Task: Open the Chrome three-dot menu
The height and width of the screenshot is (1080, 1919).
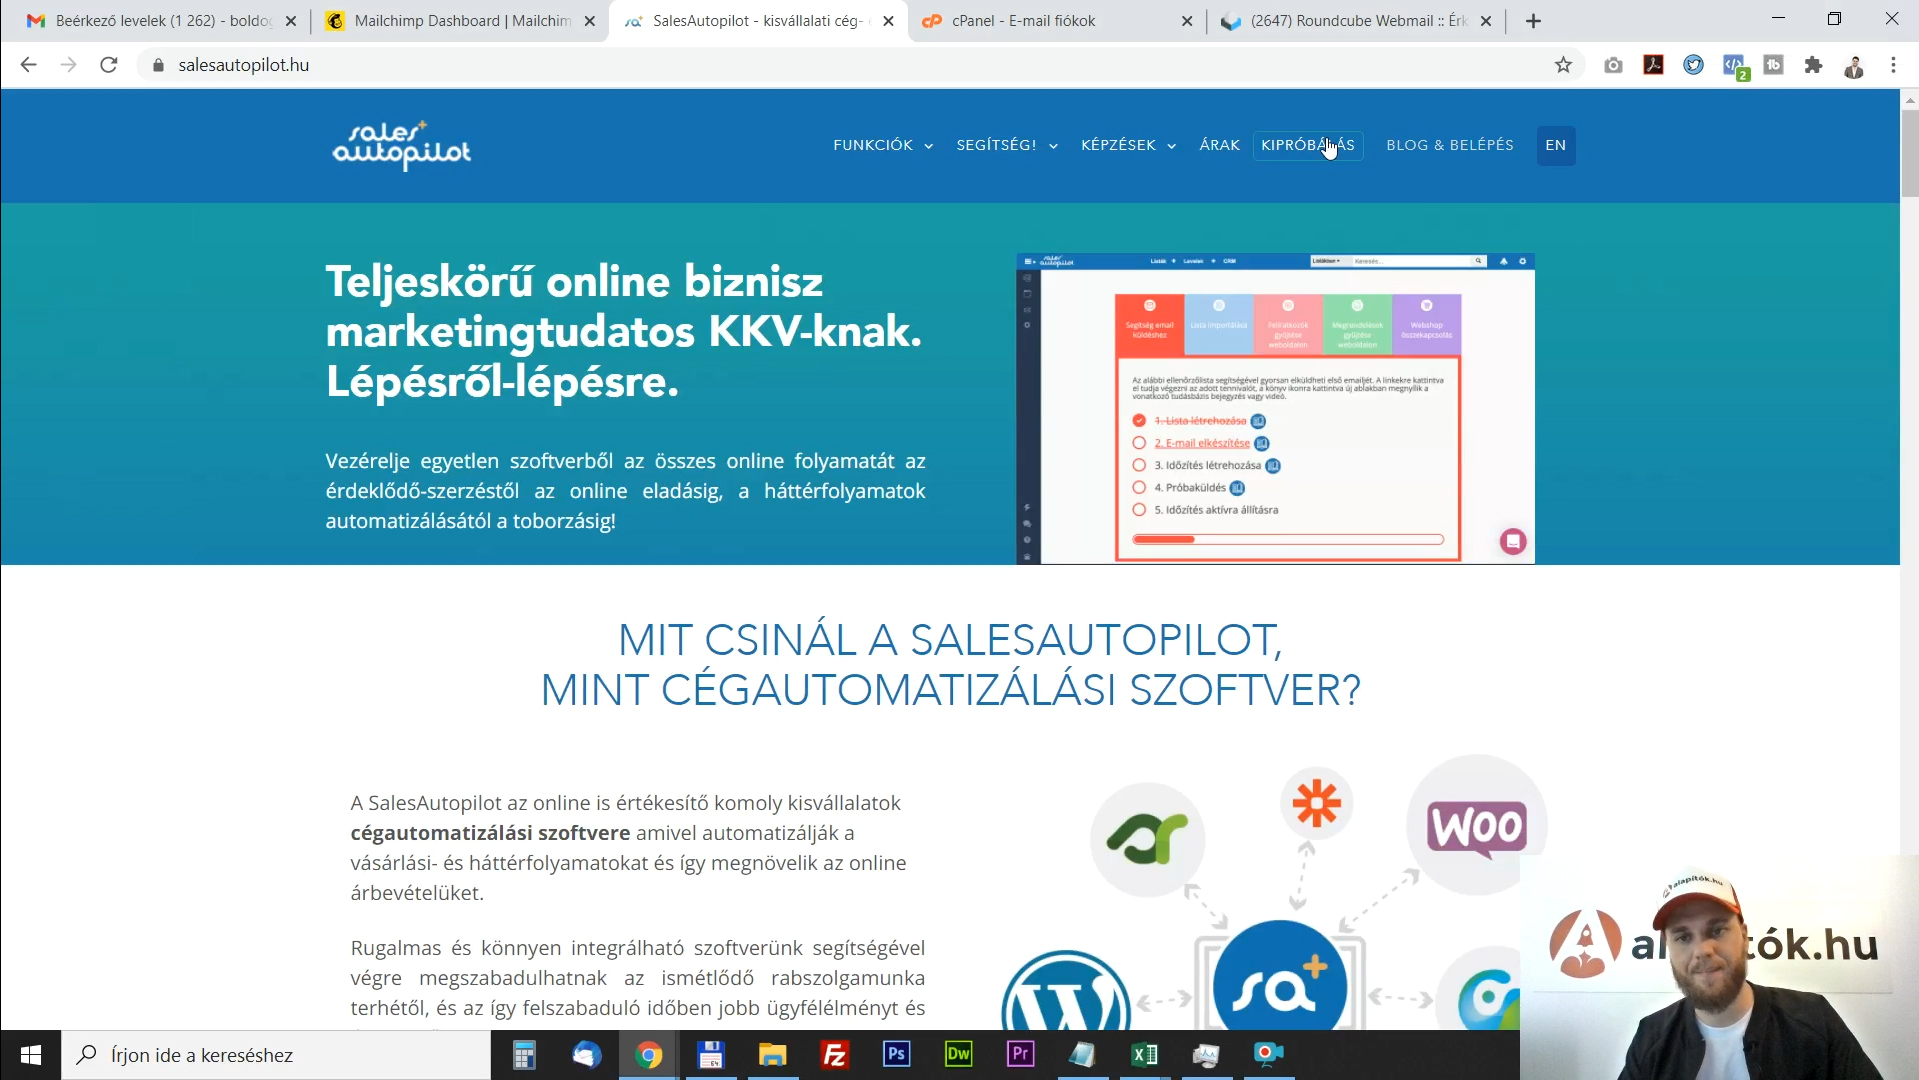Action: [1893, 65]
